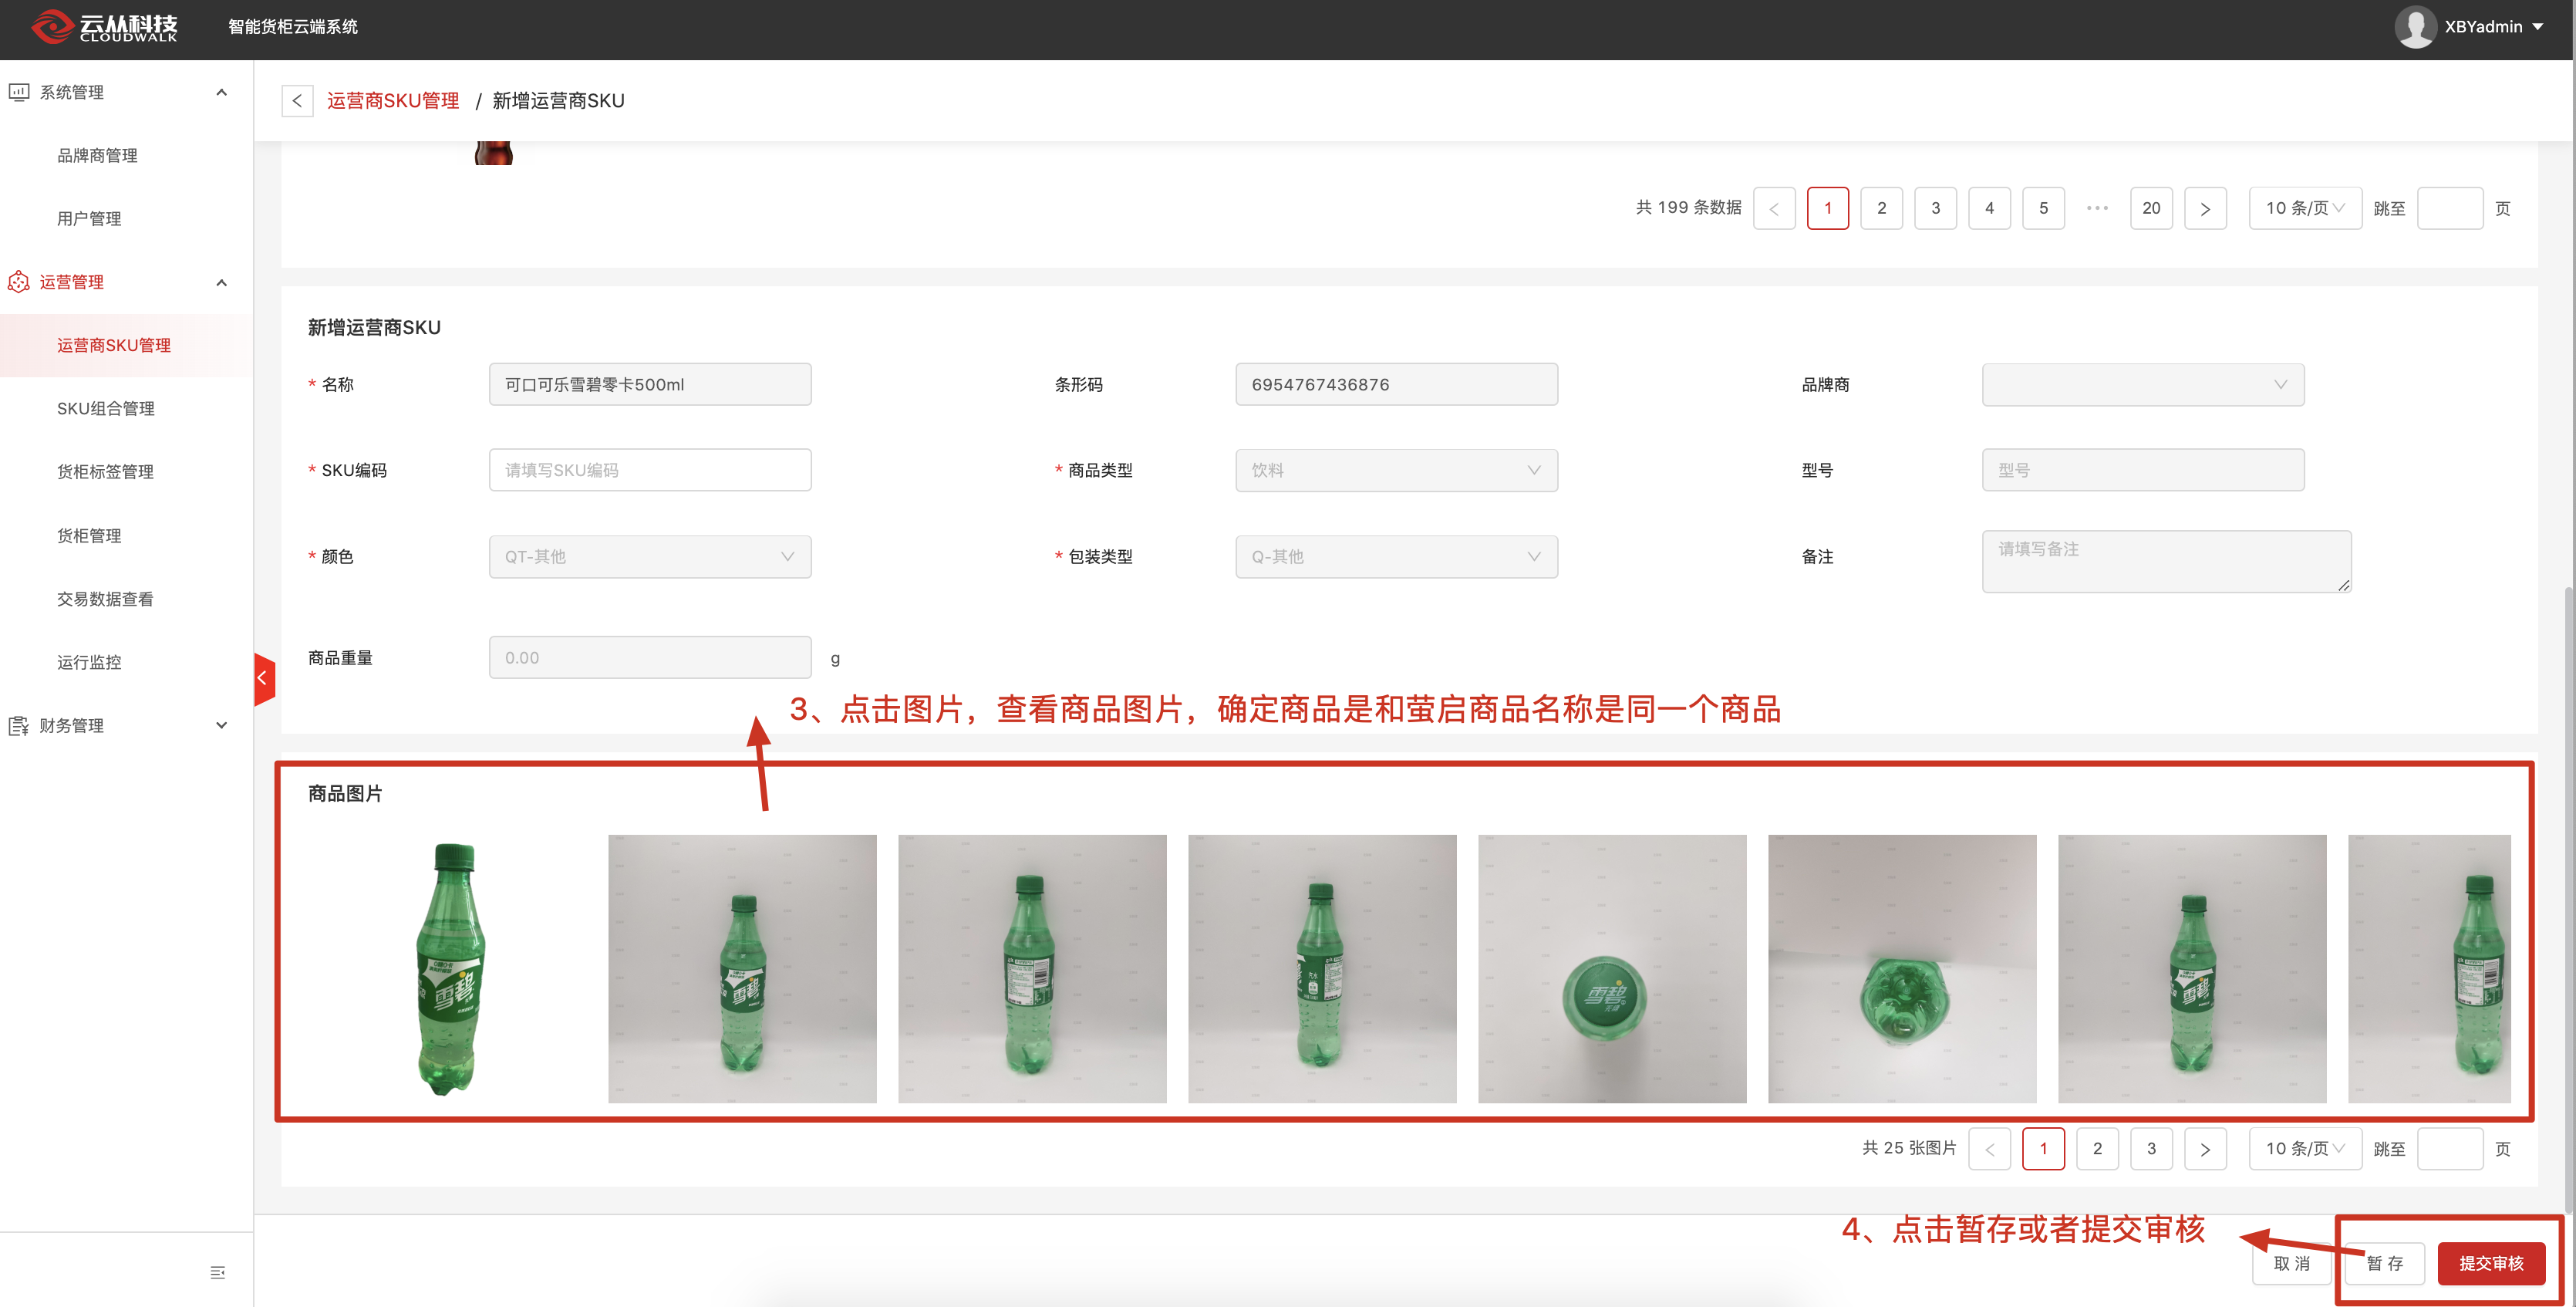Select page 4 in the 199-record pager
This screenshot has height=1307, width=2576.
(1990, 208)
